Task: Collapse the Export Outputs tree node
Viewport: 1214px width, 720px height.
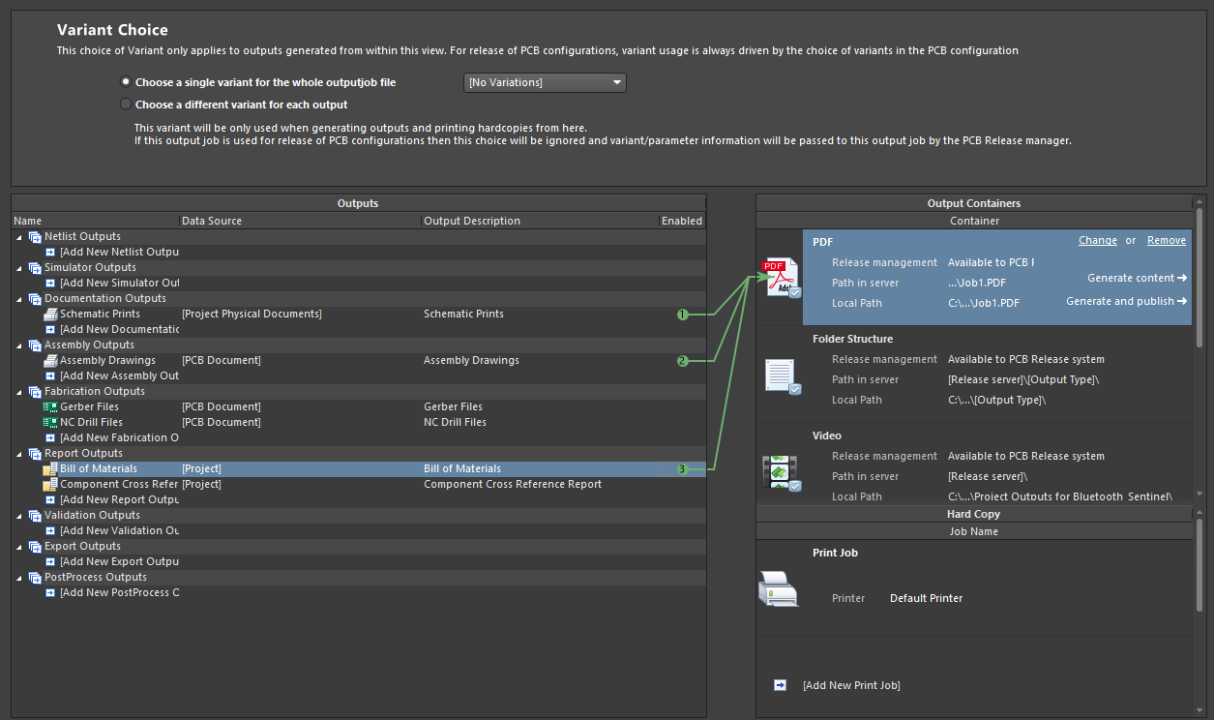Action: (x=20, y=547)
